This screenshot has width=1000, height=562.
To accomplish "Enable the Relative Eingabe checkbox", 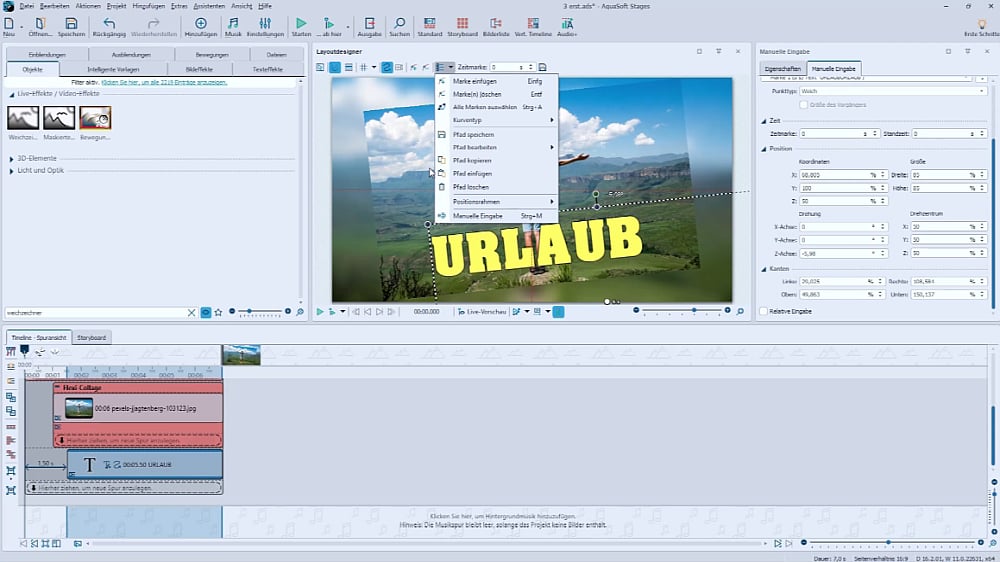I will (765, 311).
